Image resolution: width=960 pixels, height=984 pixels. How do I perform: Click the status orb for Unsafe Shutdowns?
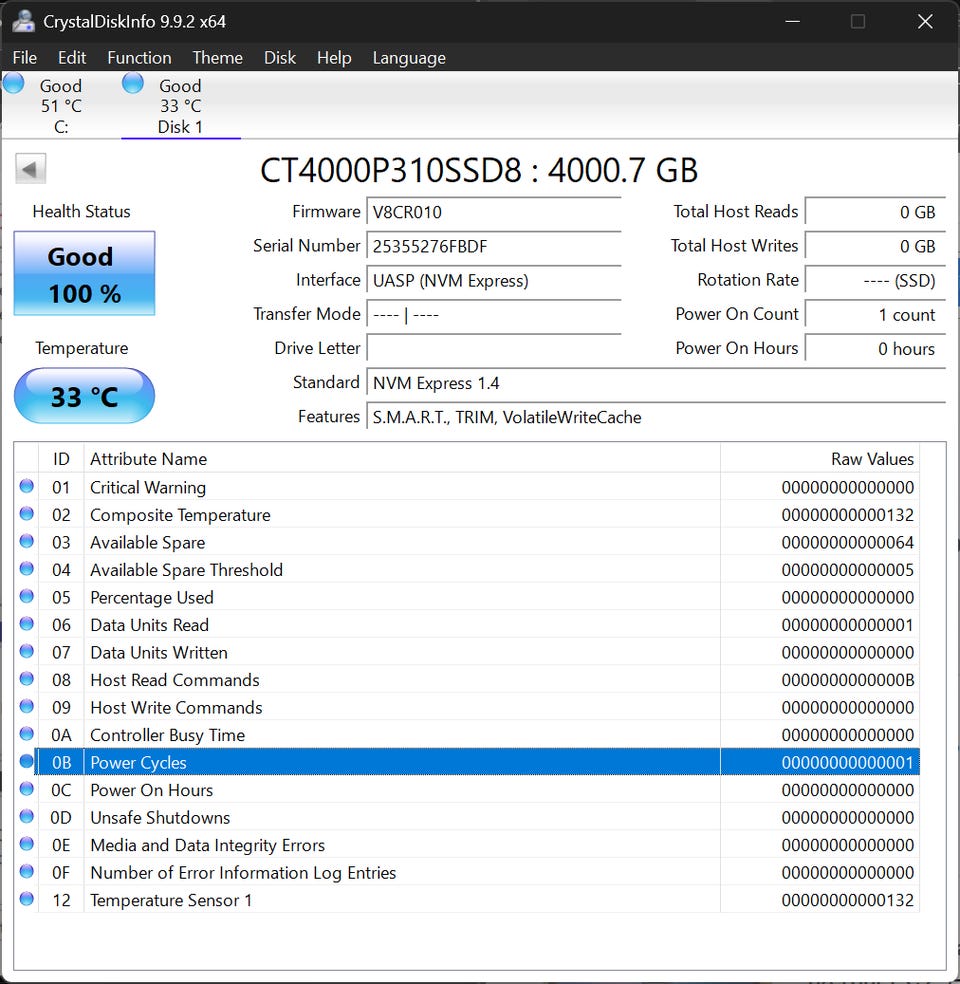[26, 816]
